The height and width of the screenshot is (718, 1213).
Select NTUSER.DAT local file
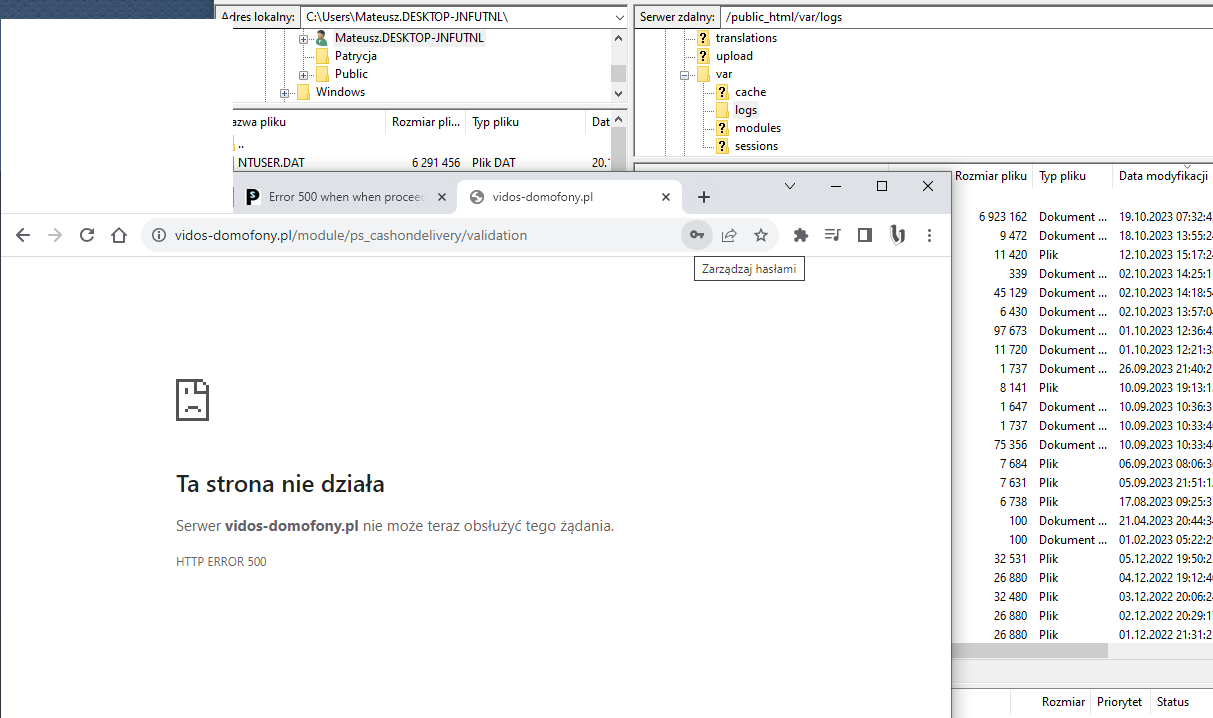click(271, 163)
